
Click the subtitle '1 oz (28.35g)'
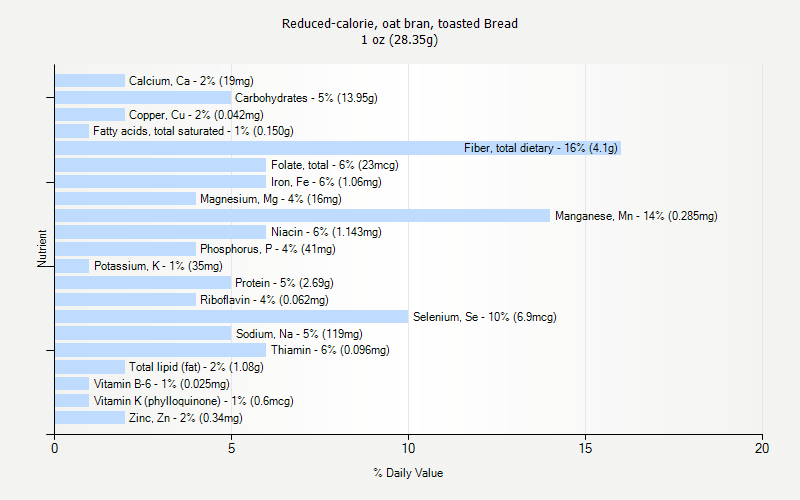point(399,40)
